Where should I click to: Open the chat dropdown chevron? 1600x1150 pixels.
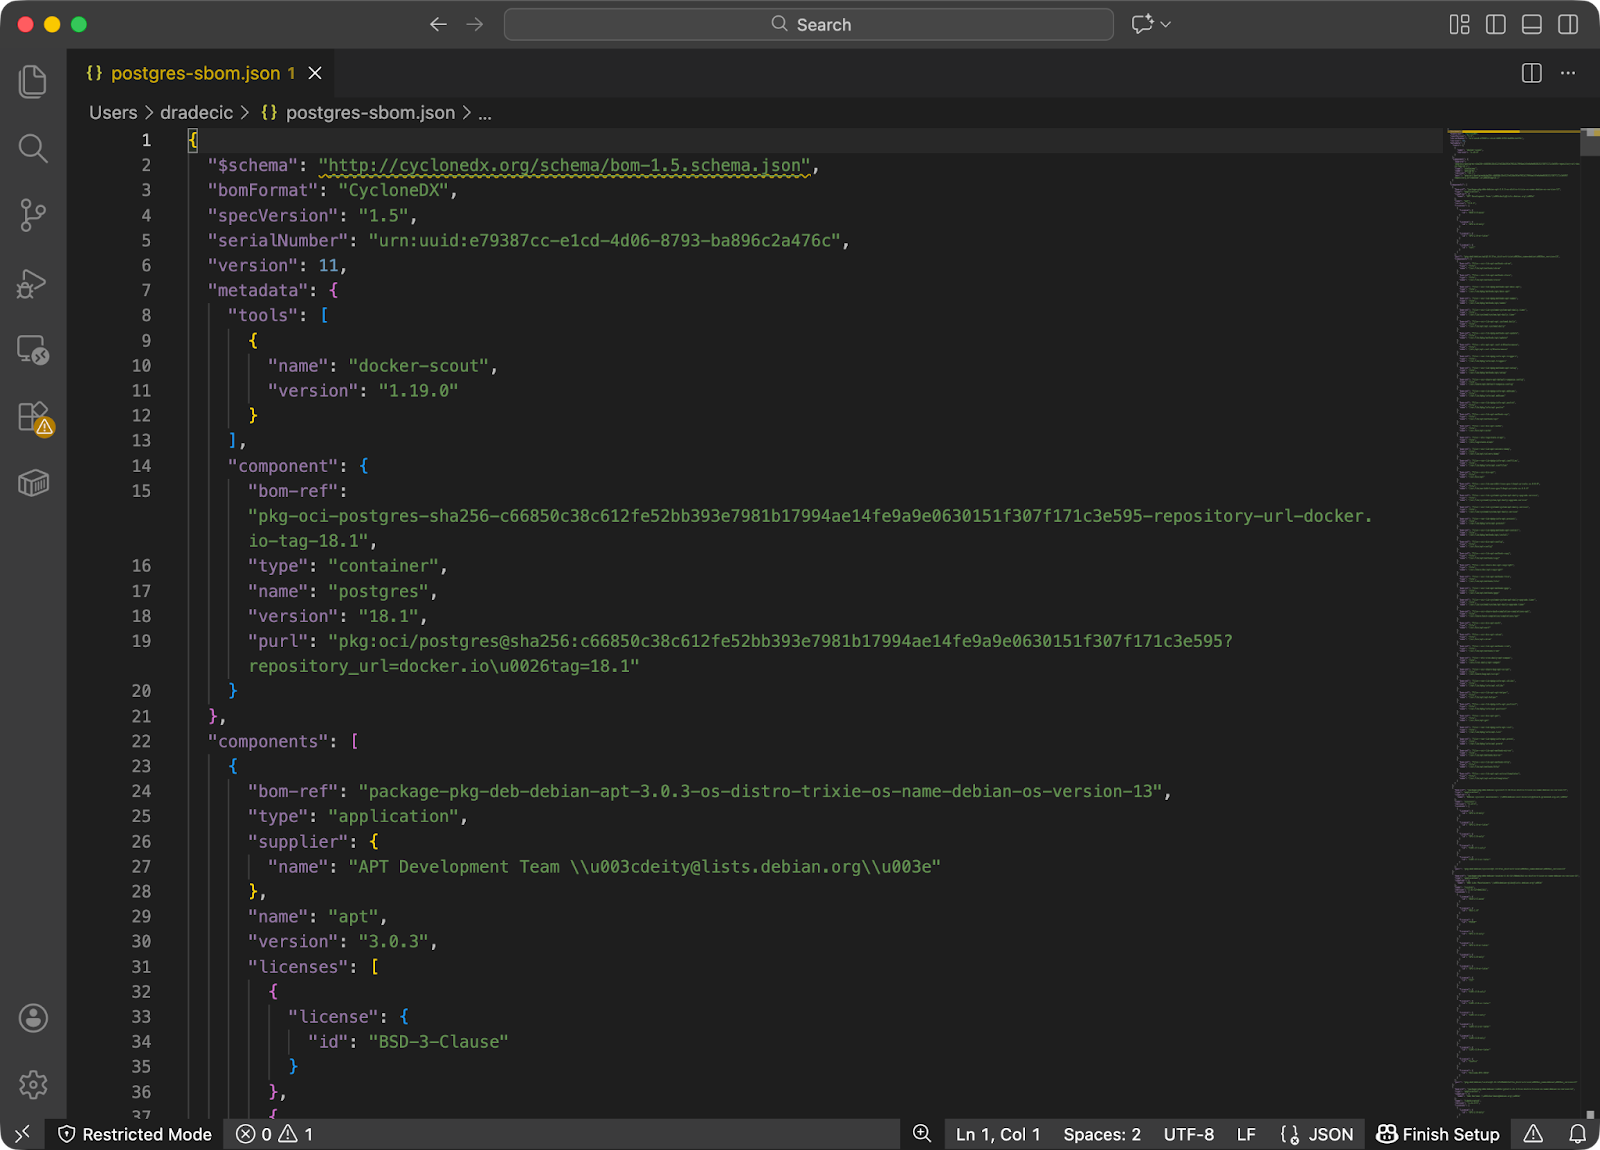click(x=1166, y=24)
